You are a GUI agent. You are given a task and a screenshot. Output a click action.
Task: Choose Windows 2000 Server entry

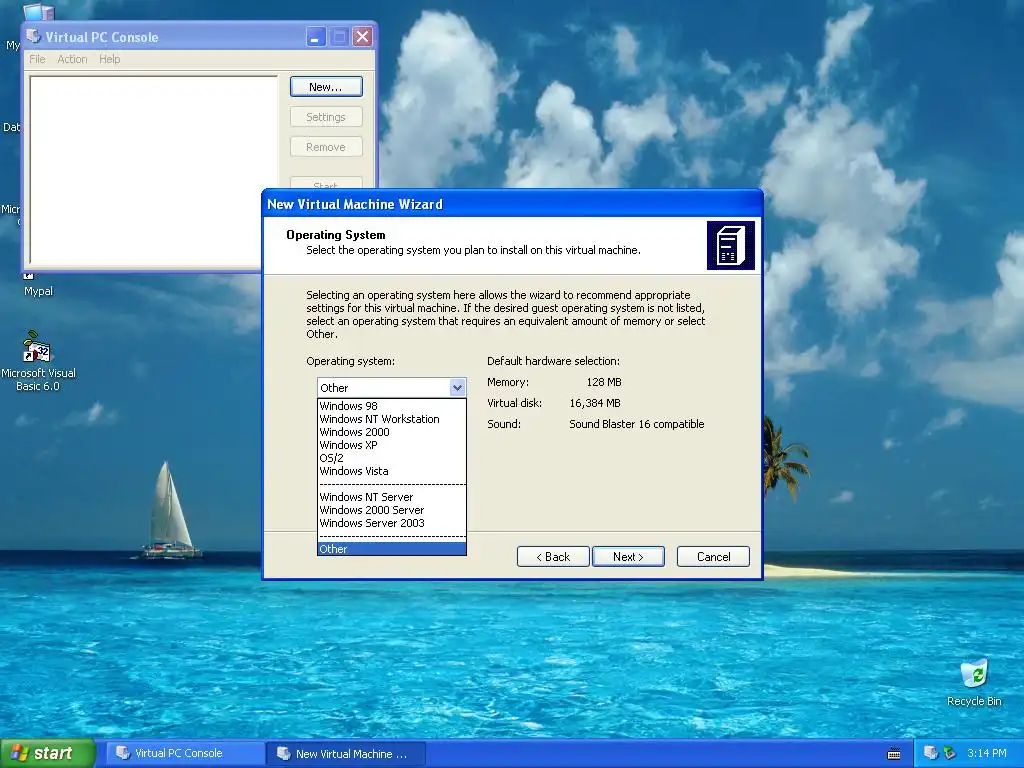tap(391, 510)
